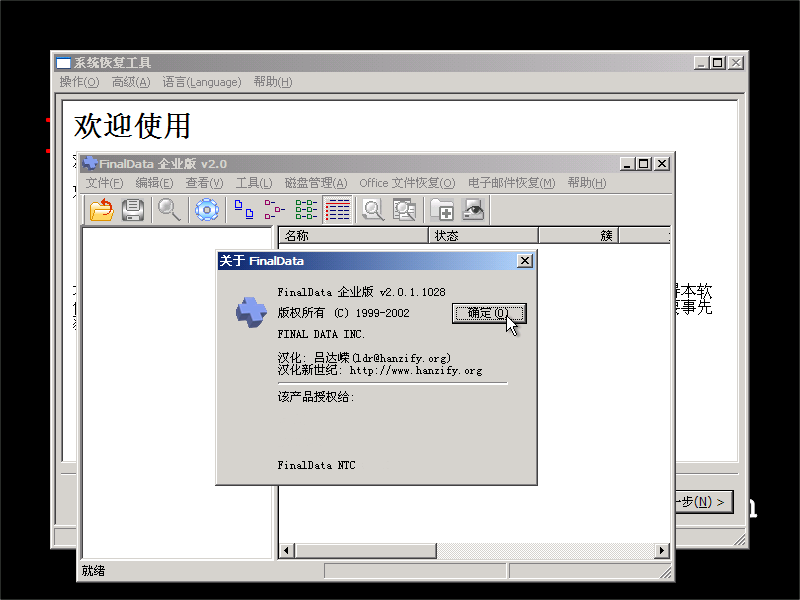800x600 pixels.
Task: Sort by the 状态 column header
Action: (x=484, y=235)
